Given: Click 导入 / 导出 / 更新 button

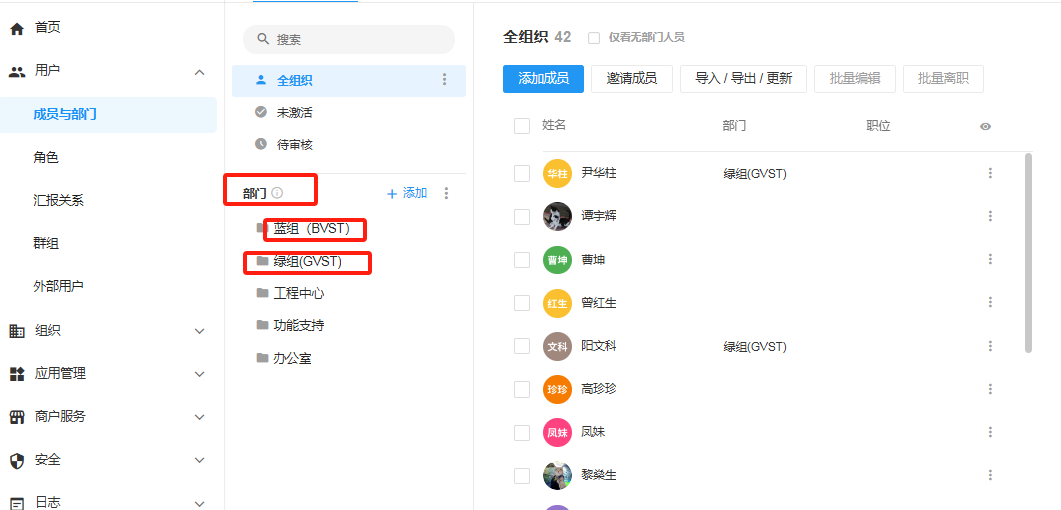Looking at the screenshot, I should coord(743,78).
